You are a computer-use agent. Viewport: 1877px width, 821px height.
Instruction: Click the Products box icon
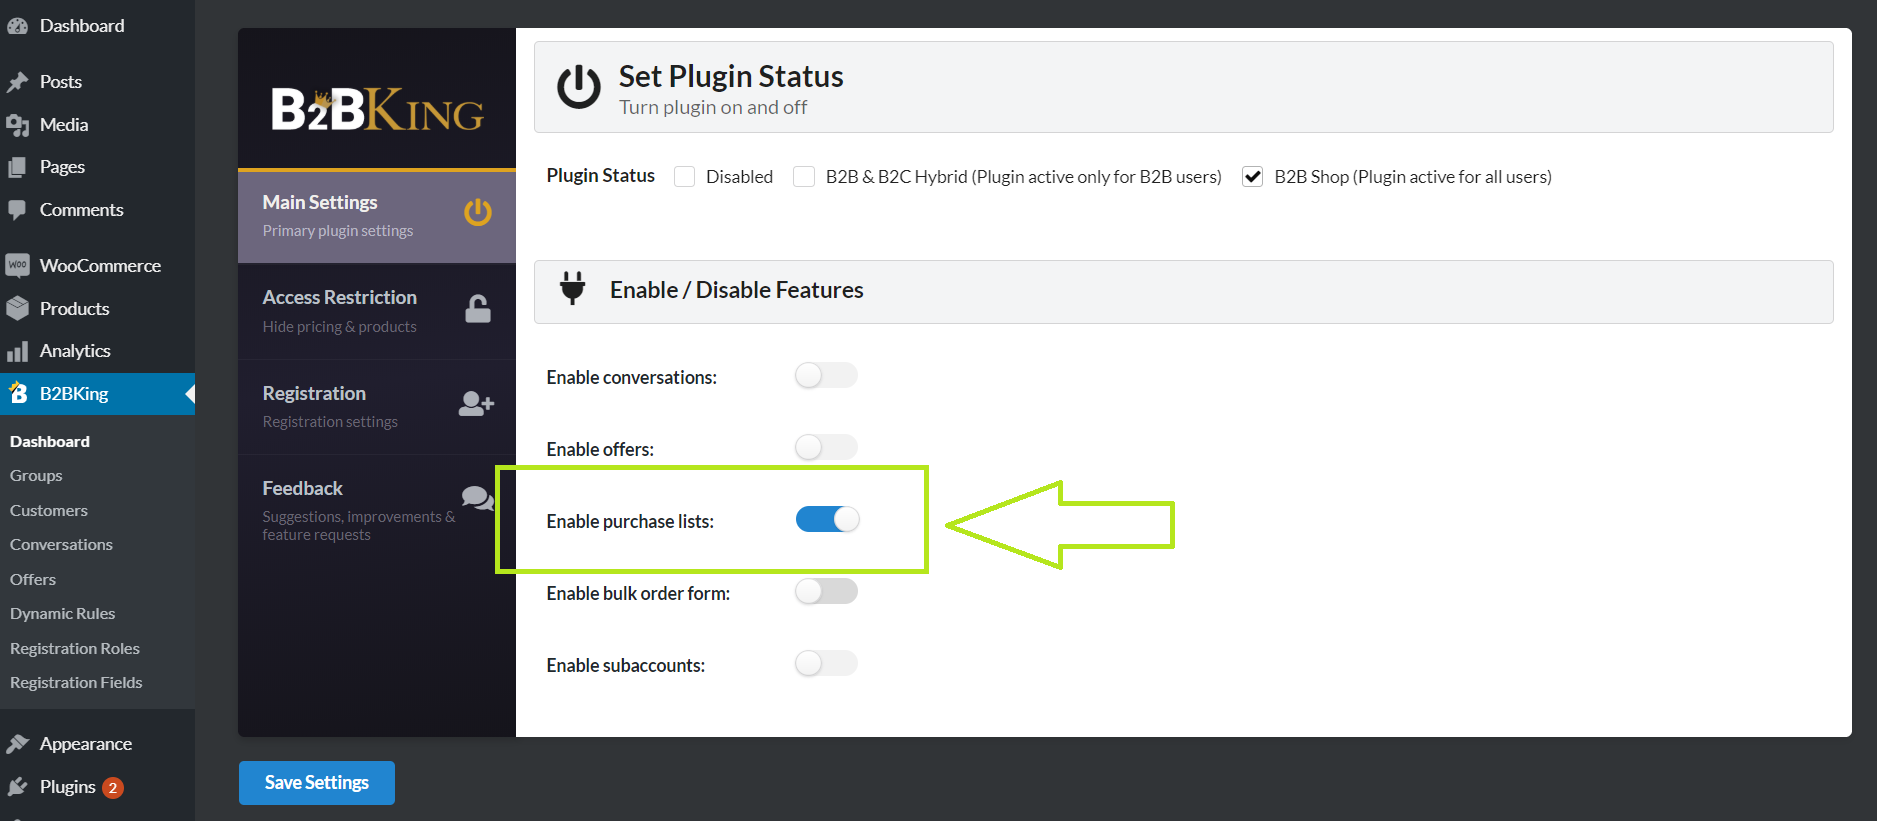(18, 308)
